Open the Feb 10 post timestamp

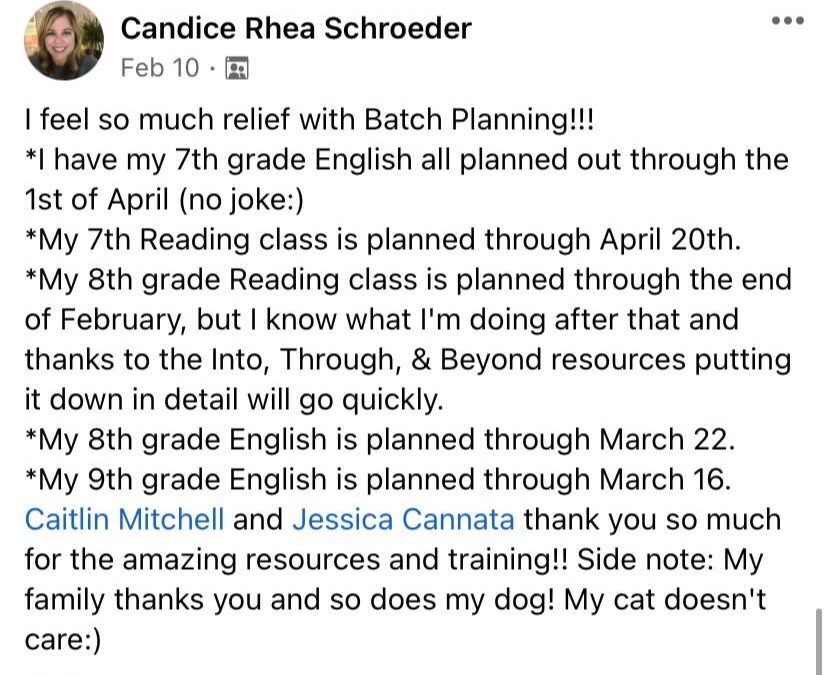[x=159, y=68]
